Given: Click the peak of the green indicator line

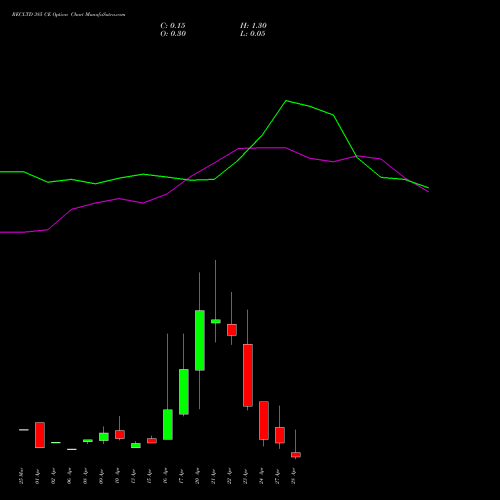Looking at the screenshot, I should click(286, 100).
